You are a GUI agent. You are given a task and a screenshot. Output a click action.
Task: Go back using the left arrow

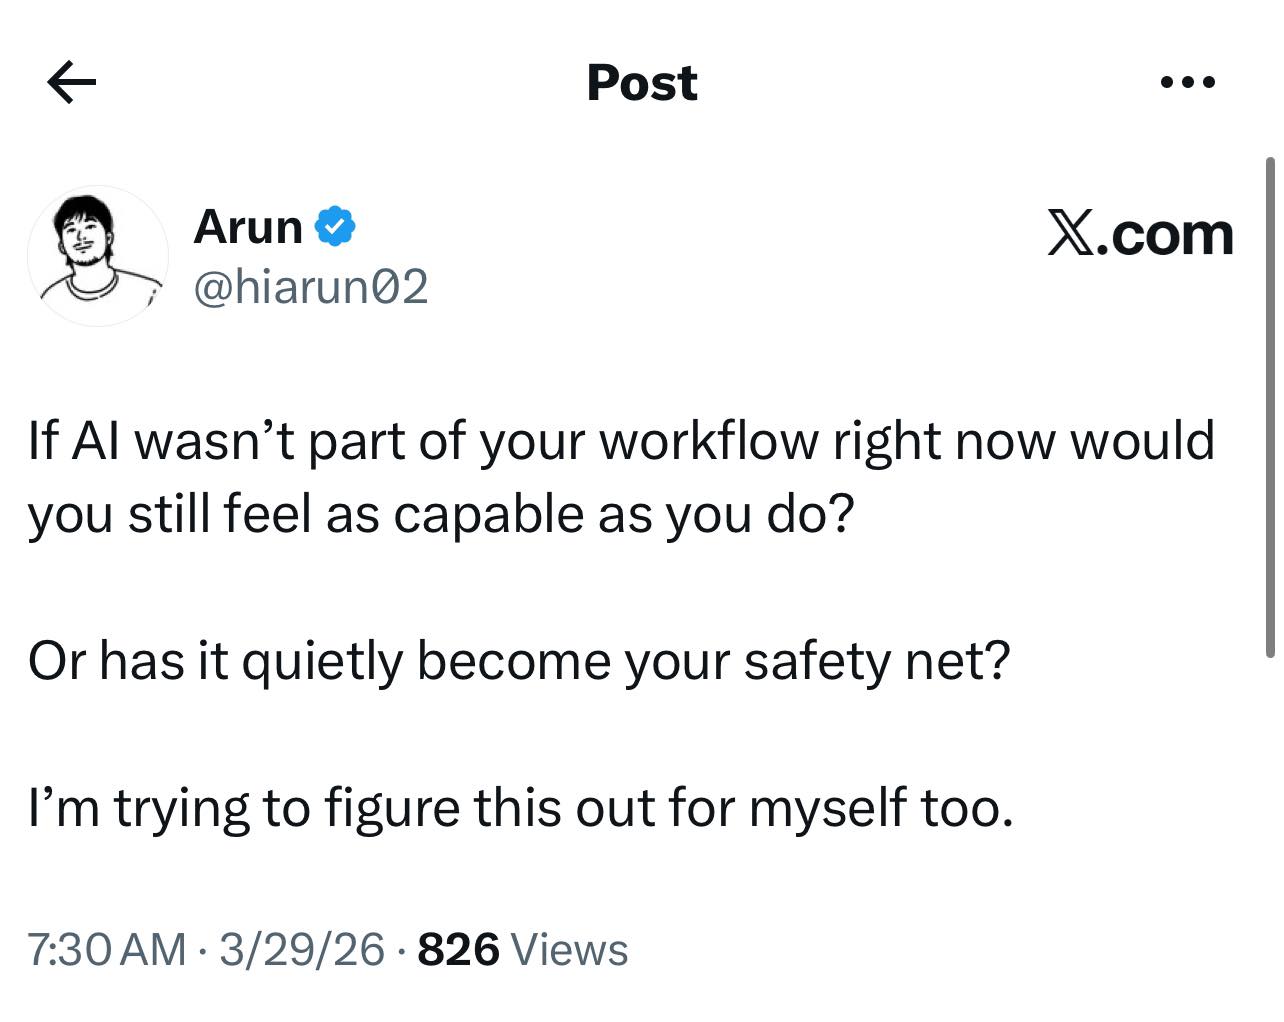71,82
